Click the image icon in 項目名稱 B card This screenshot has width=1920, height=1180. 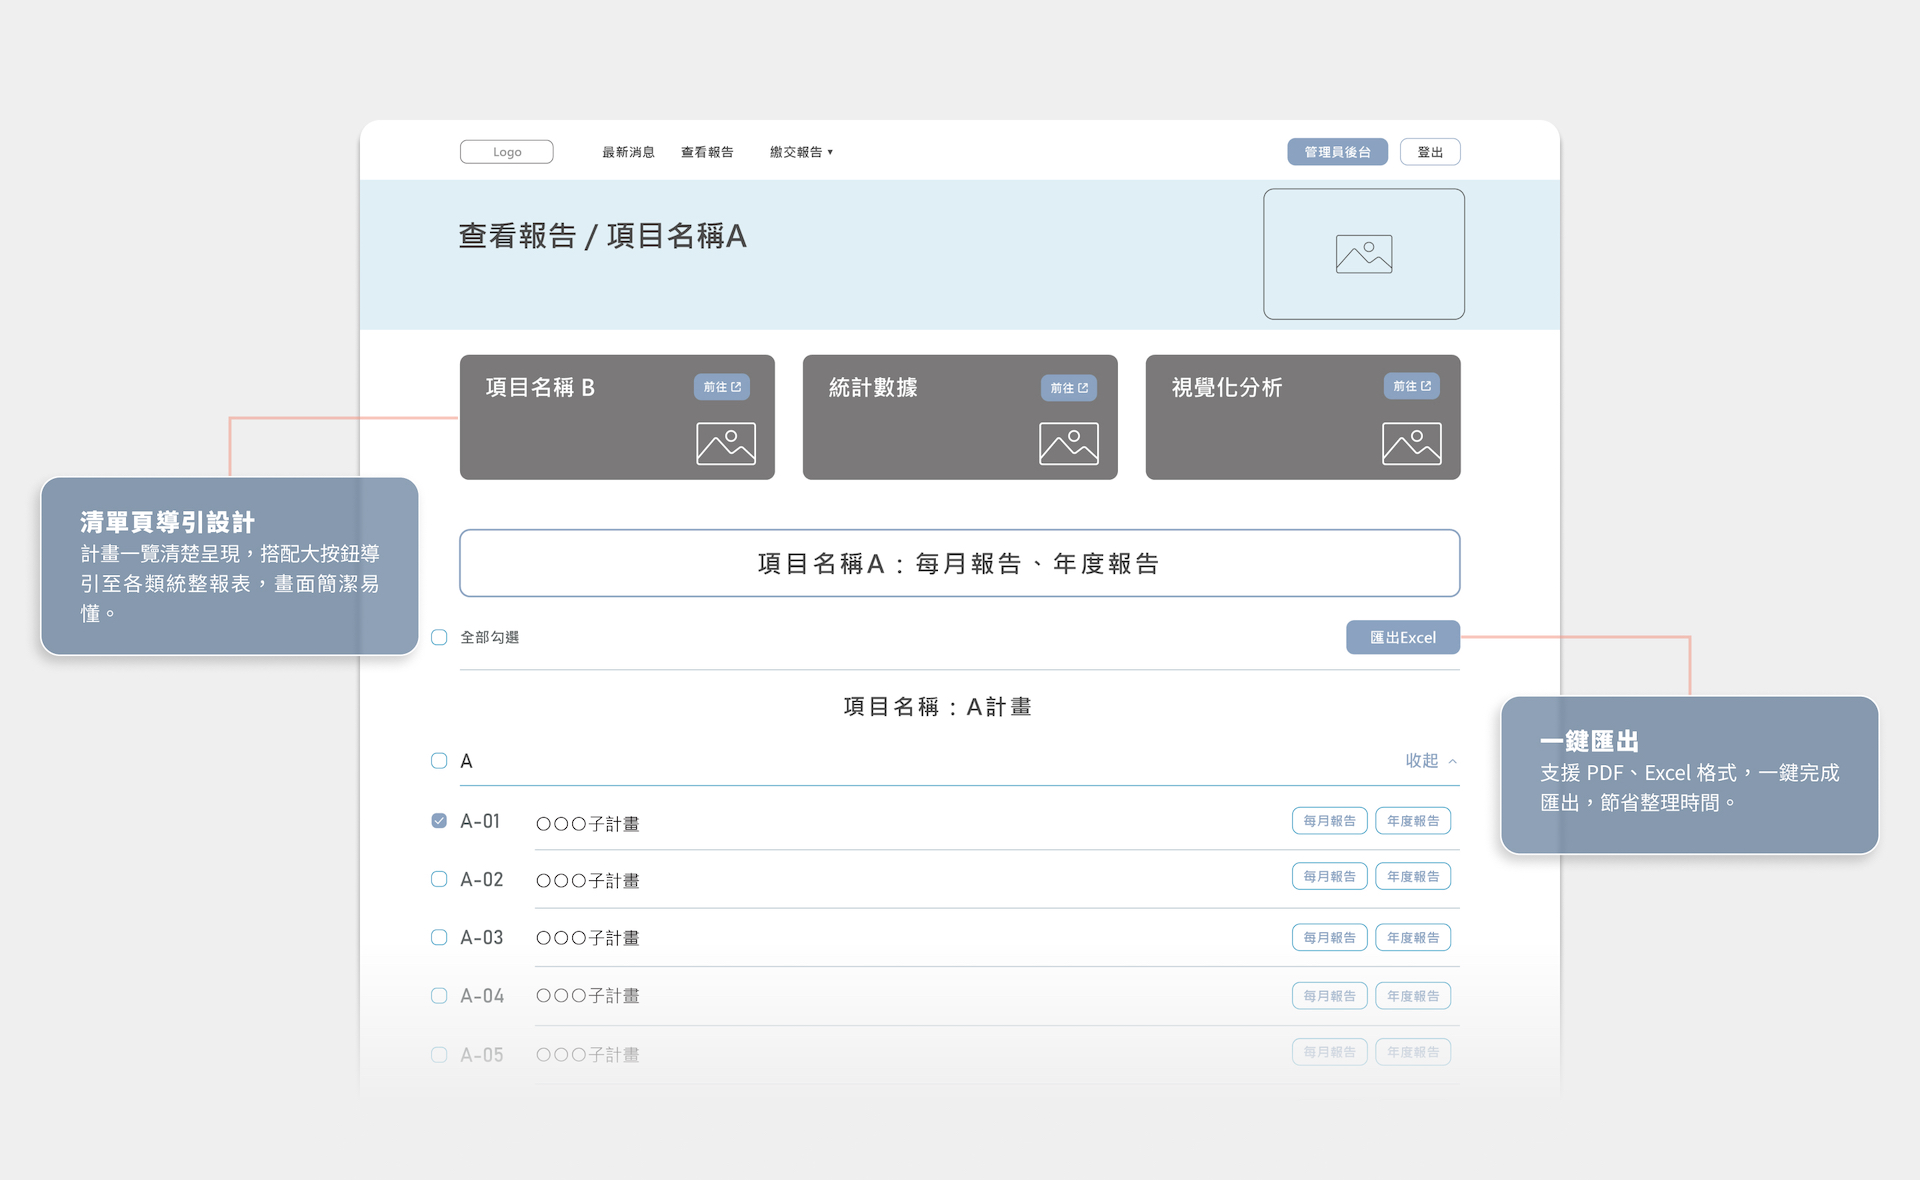tap(725, 443)
